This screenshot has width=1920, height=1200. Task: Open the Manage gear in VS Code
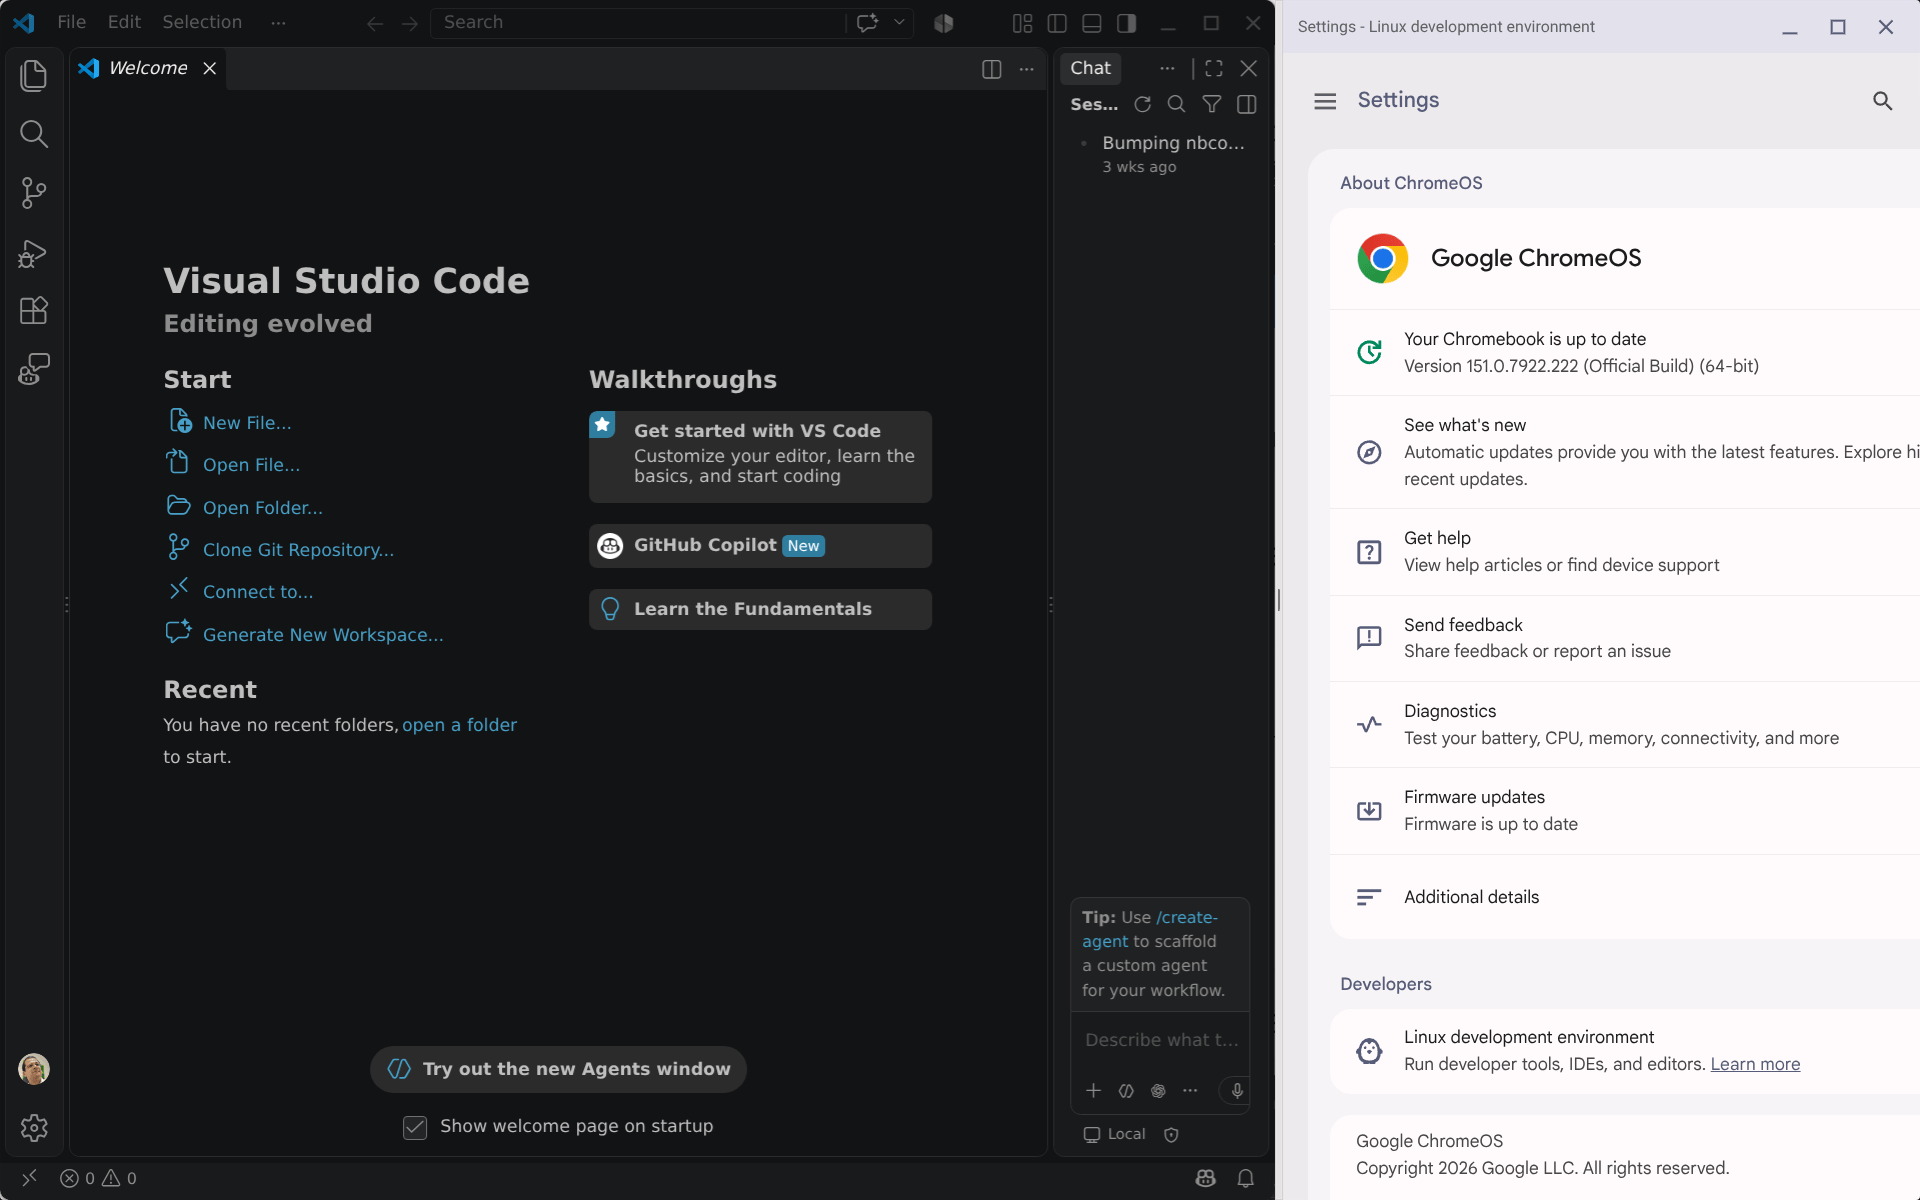[34, 1128]
